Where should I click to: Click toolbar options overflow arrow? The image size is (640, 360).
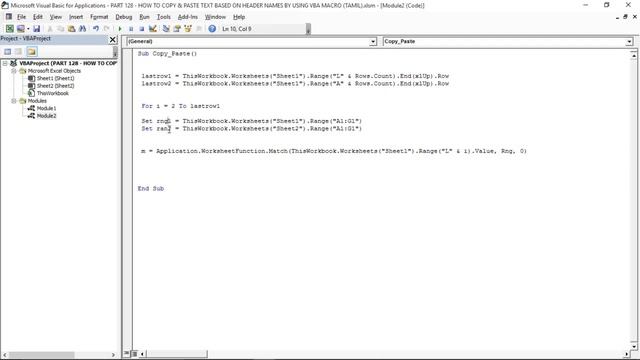(308, 29)
